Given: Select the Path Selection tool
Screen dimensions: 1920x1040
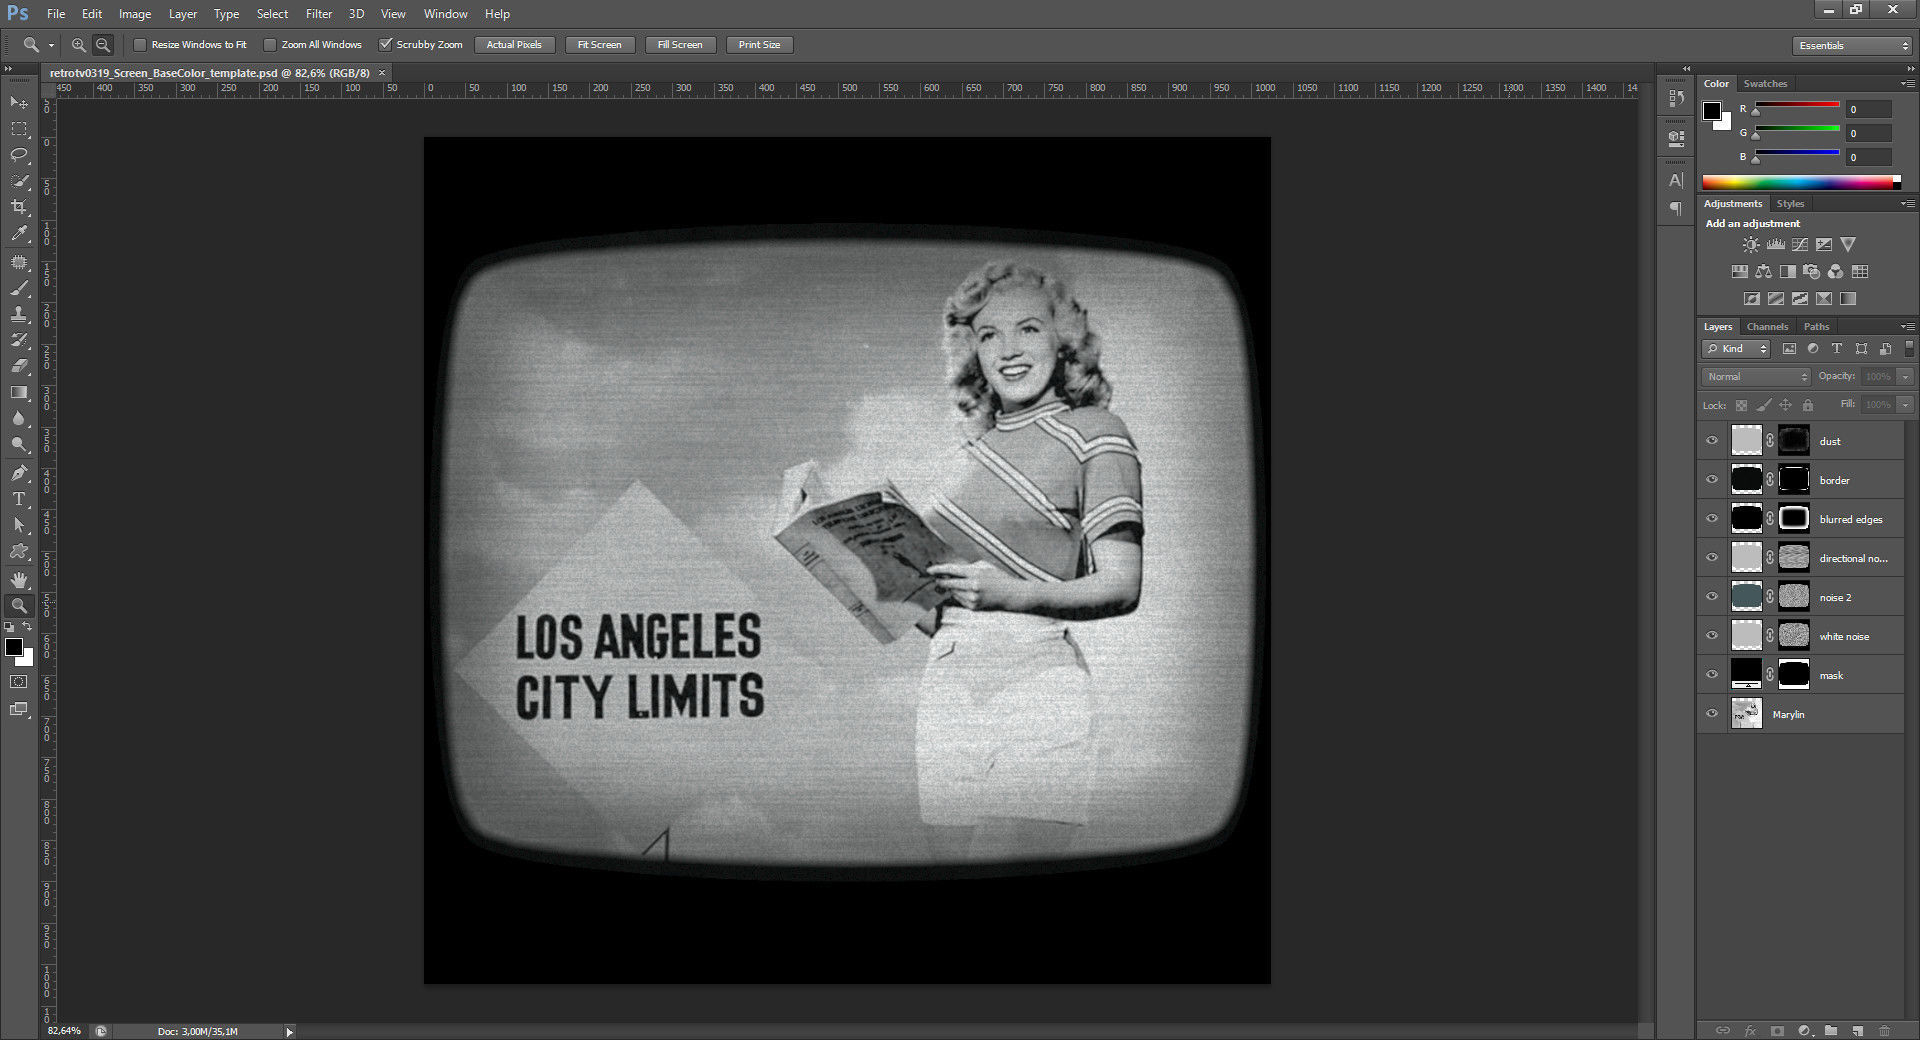Looking at the screenshot, I should (19, 525).
